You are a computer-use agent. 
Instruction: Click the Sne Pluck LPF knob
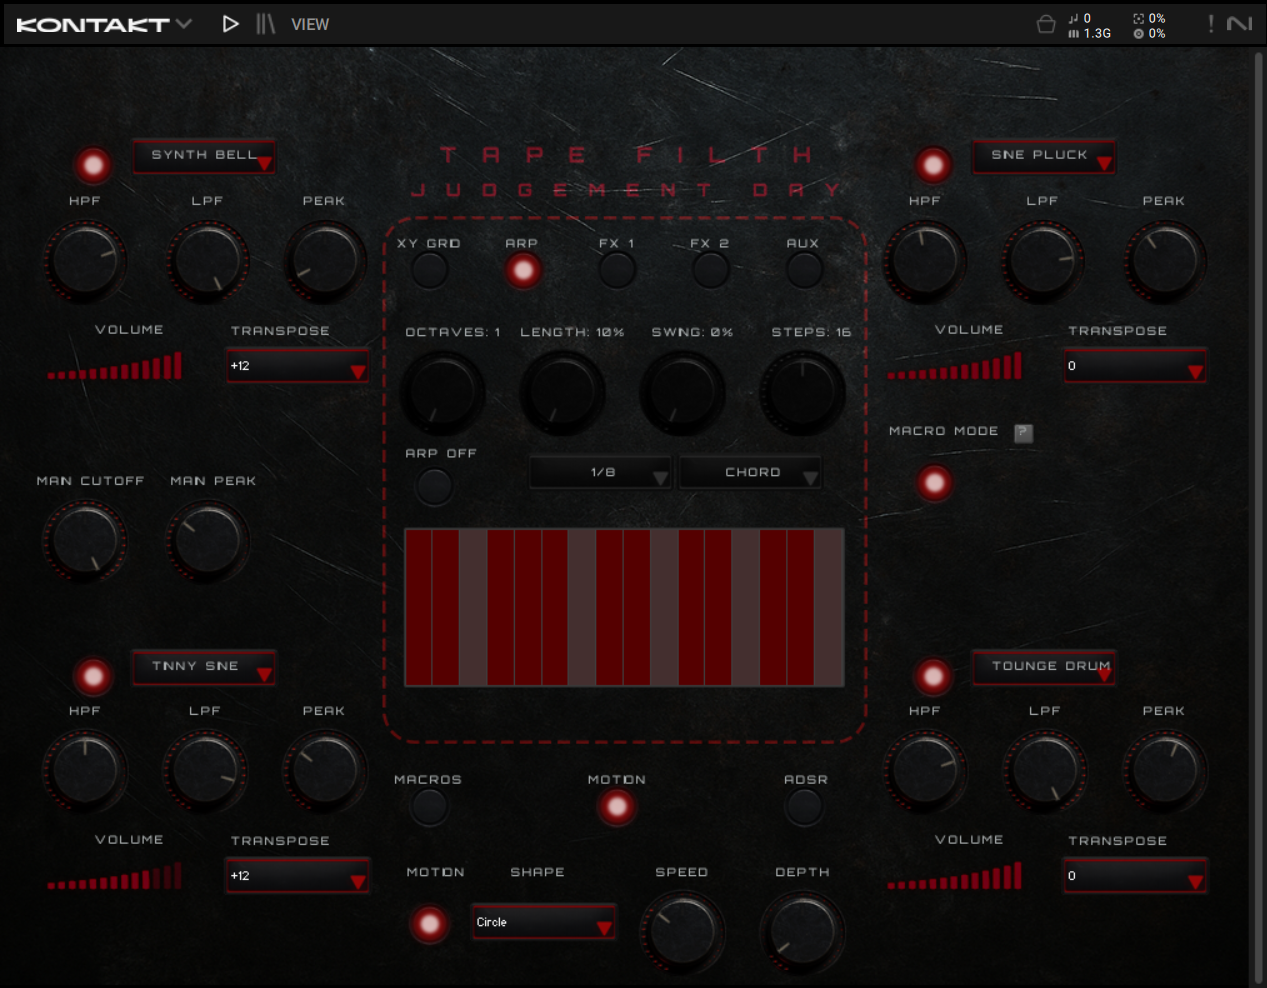coord(1044,261)
